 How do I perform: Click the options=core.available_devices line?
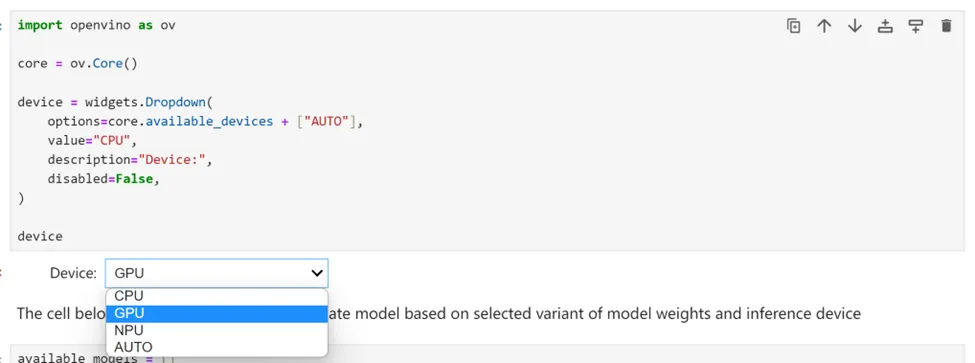(x=205, y=121)
